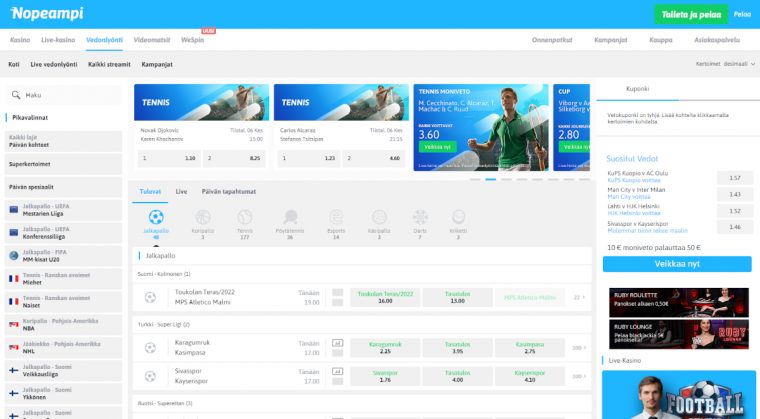Image resolution: width=760 pixels, height=419 pixels.
Task: Switch to the Live events tab
Action: coord(181,192)
